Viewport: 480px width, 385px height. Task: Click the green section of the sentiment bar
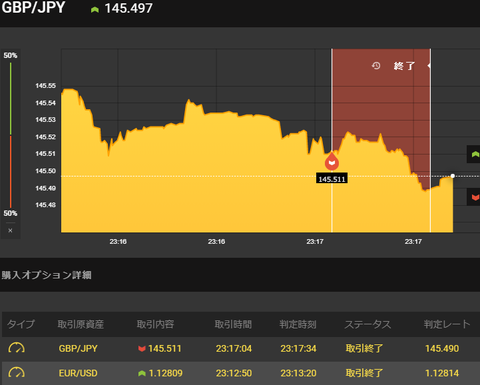click(11, 99)
